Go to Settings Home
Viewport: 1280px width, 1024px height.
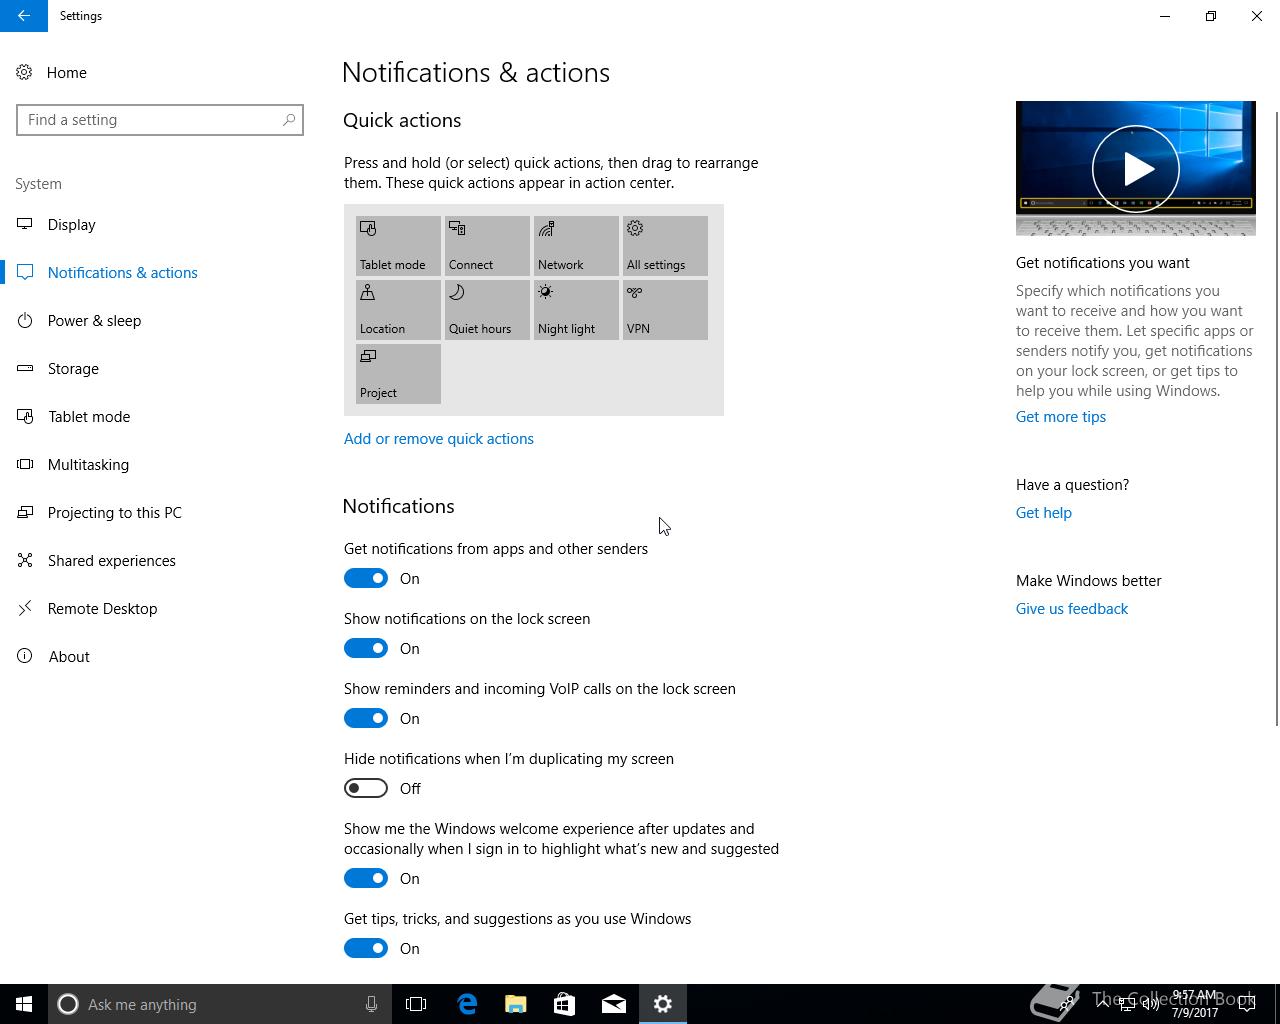pos(160,72)
